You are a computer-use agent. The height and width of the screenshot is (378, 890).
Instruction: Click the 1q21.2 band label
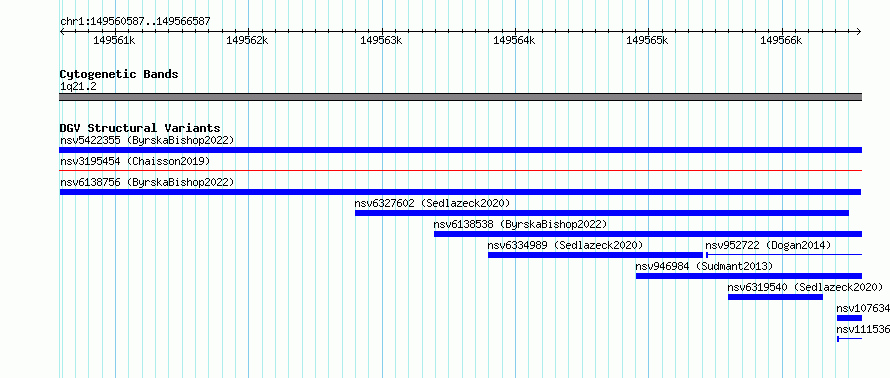coord(78,86)
